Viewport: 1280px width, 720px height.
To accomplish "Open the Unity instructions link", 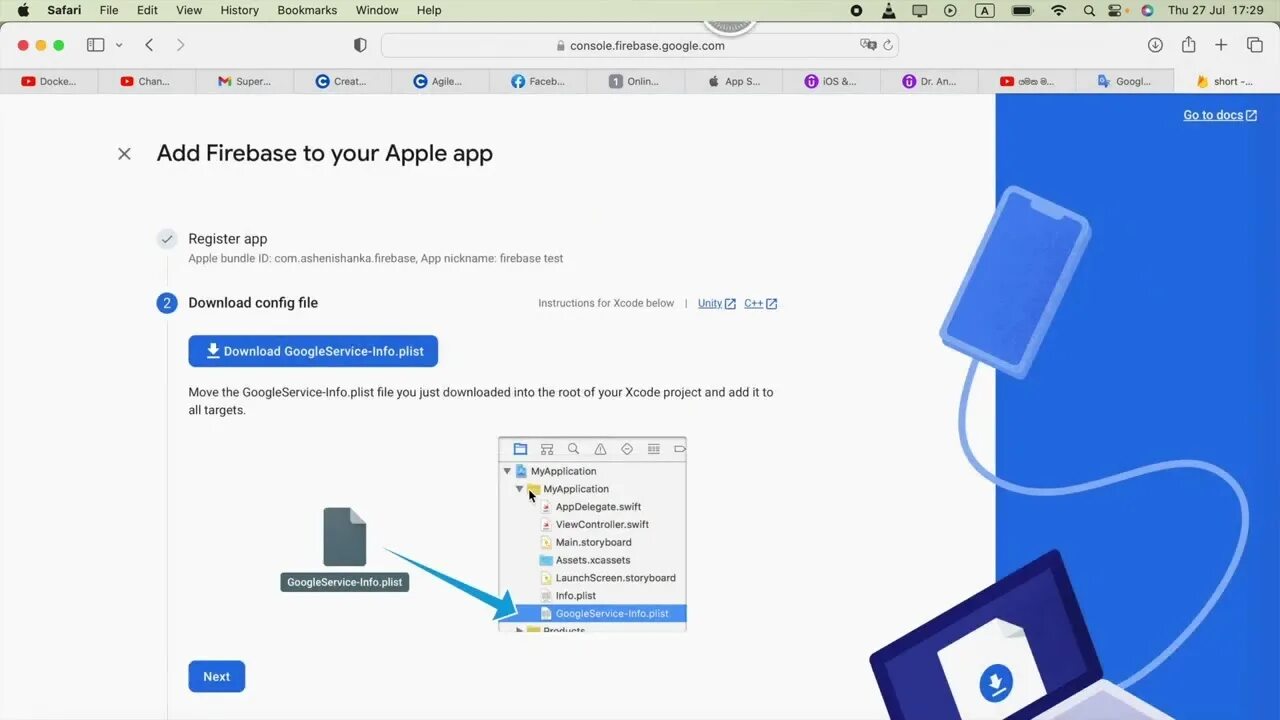I will click(716, 303).
